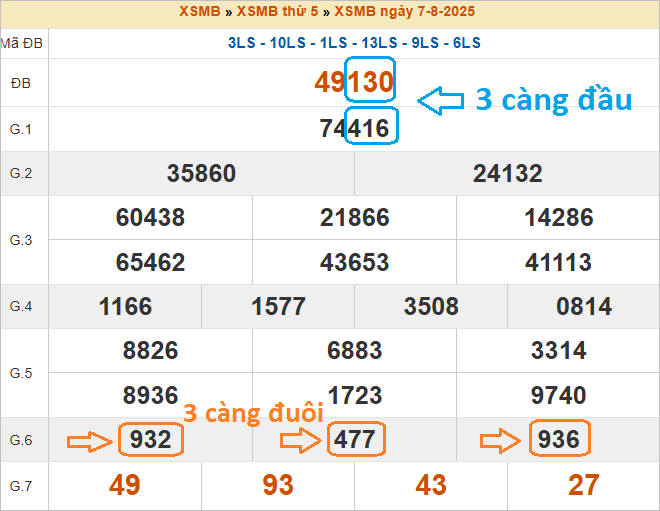660x511 pixels.
Task: Click the orange arrow before 477
Action: [301, 440]
